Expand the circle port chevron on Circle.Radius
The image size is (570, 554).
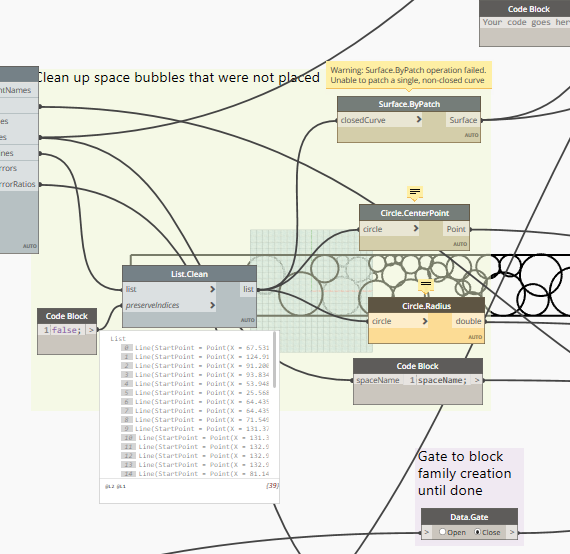pyautogui.click(x=425, y=321)
